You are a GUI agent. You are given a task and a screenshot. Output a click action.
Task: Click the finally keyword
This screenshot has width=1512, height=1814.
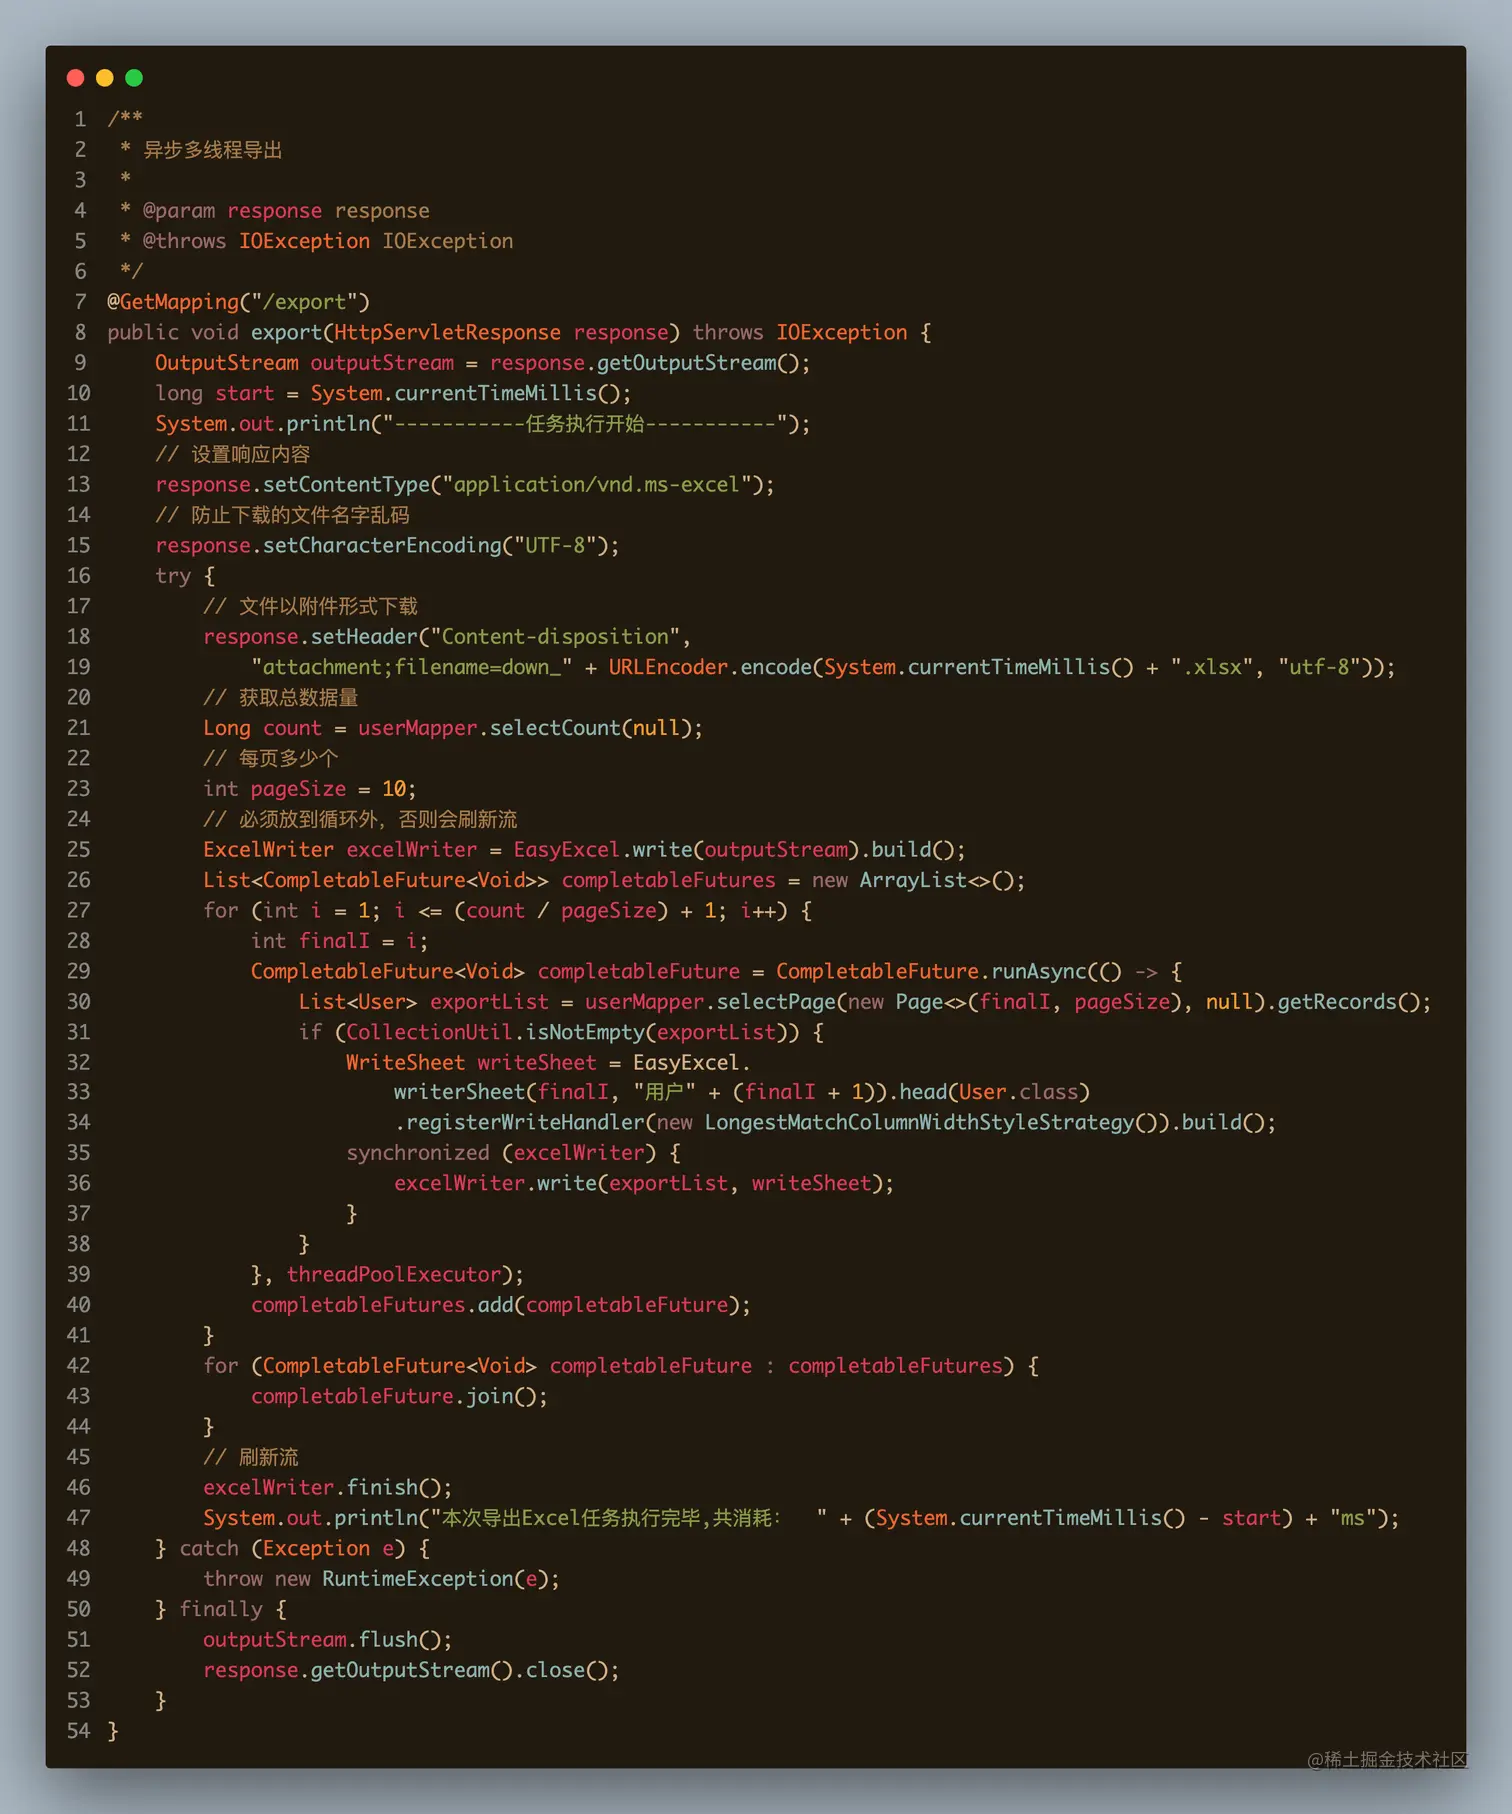click(x=221, y=1610)
